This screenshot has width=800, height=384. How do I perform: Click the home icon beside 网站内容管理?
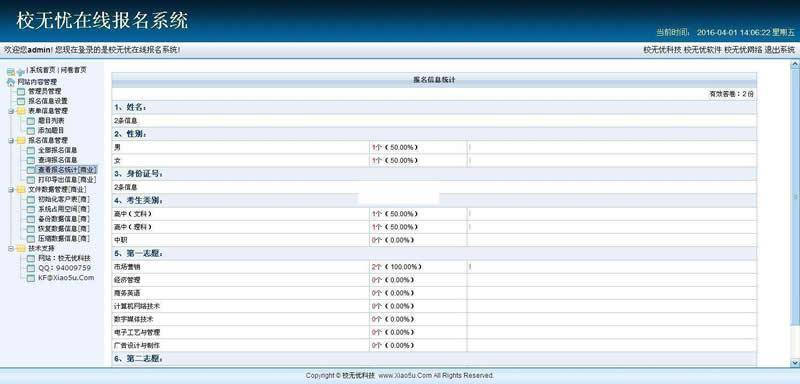(11, 82)
